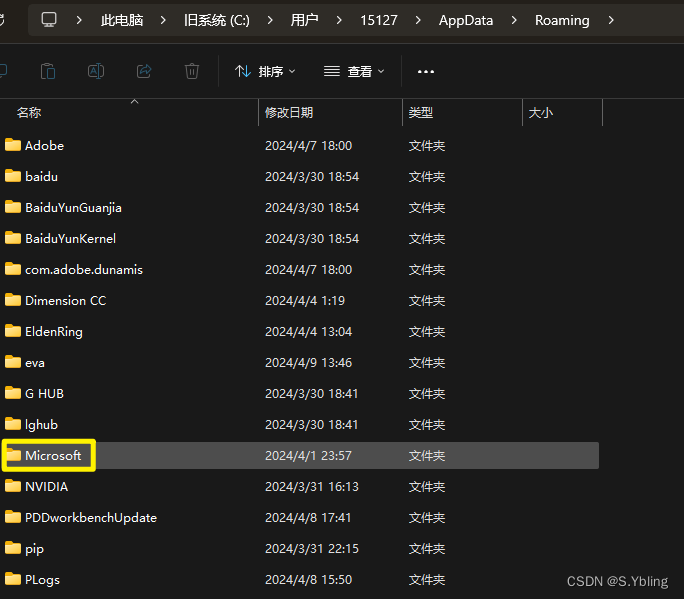684x599 pixels.
Task: Click the BaiduYunGuanjia folder name
Action: point(73,208)
